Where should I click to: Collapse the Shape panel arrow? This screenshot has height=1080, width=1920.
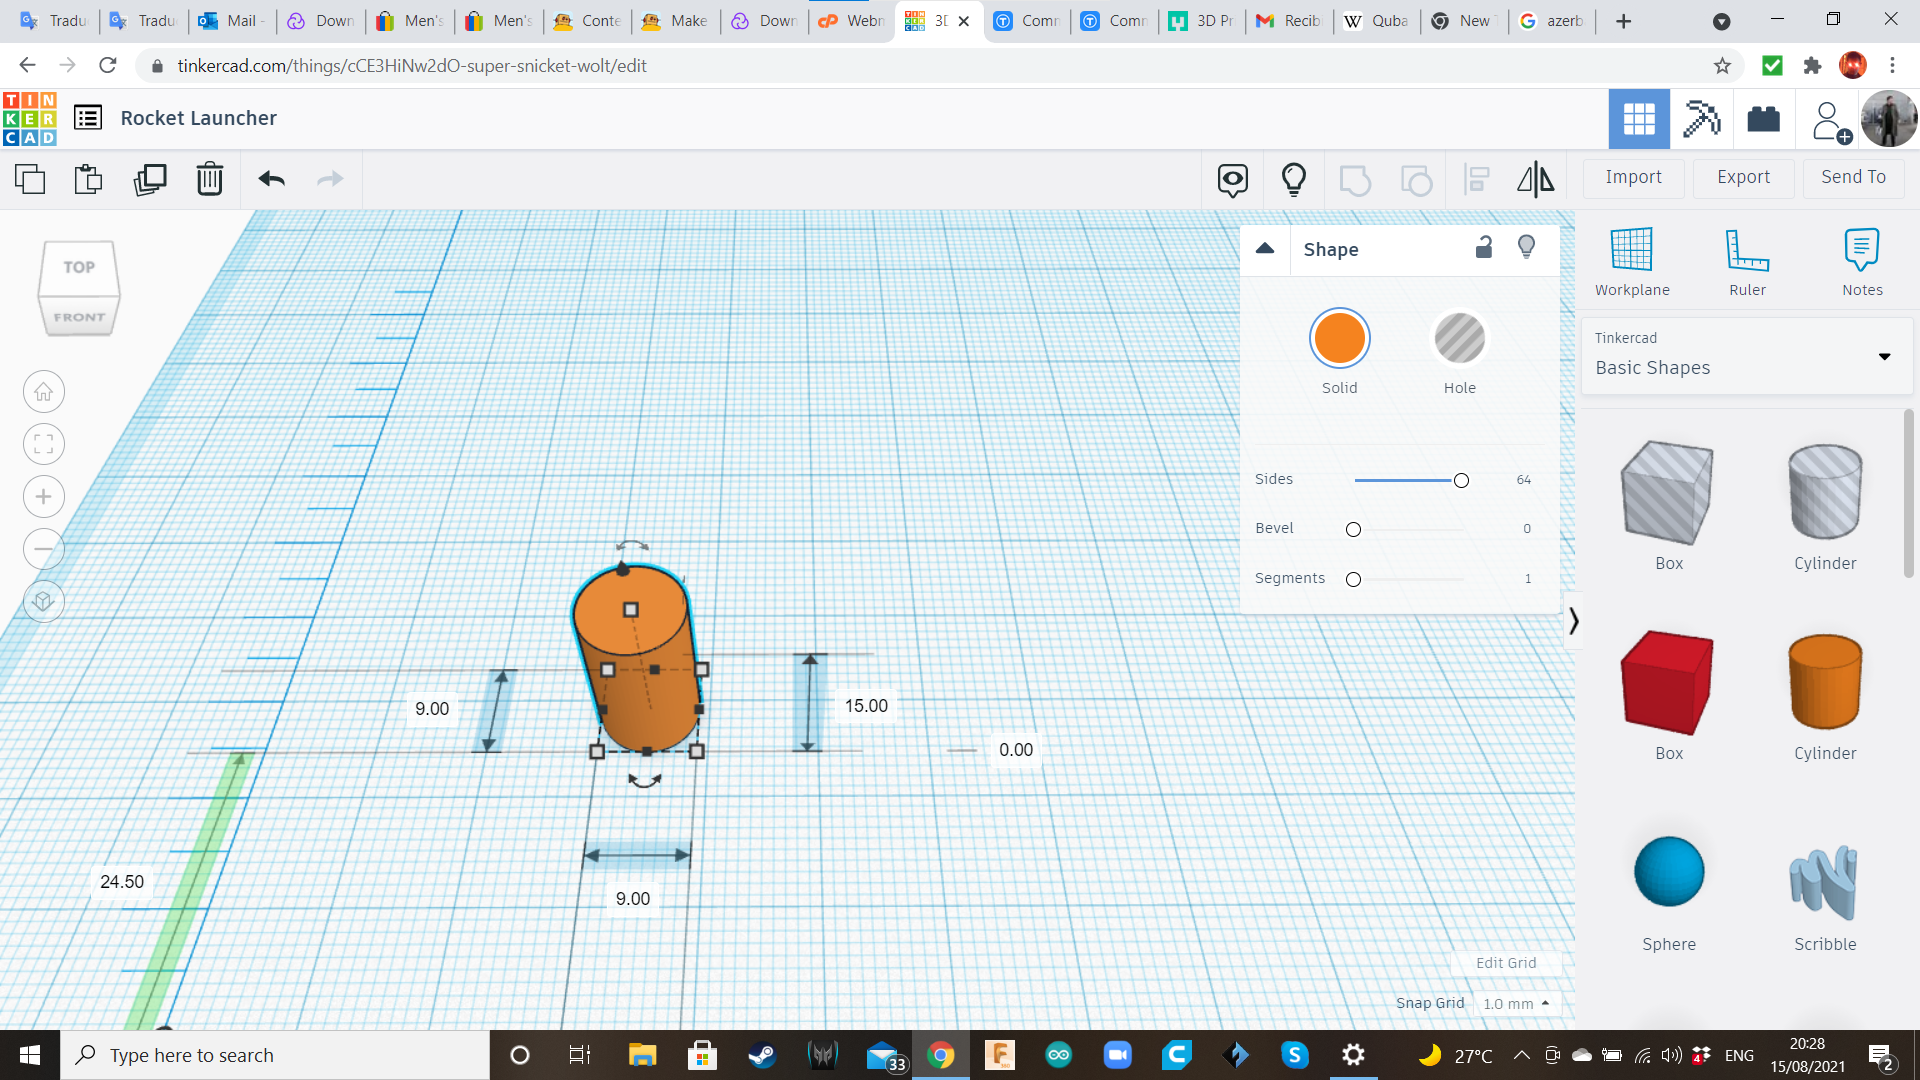point(1265,249)
